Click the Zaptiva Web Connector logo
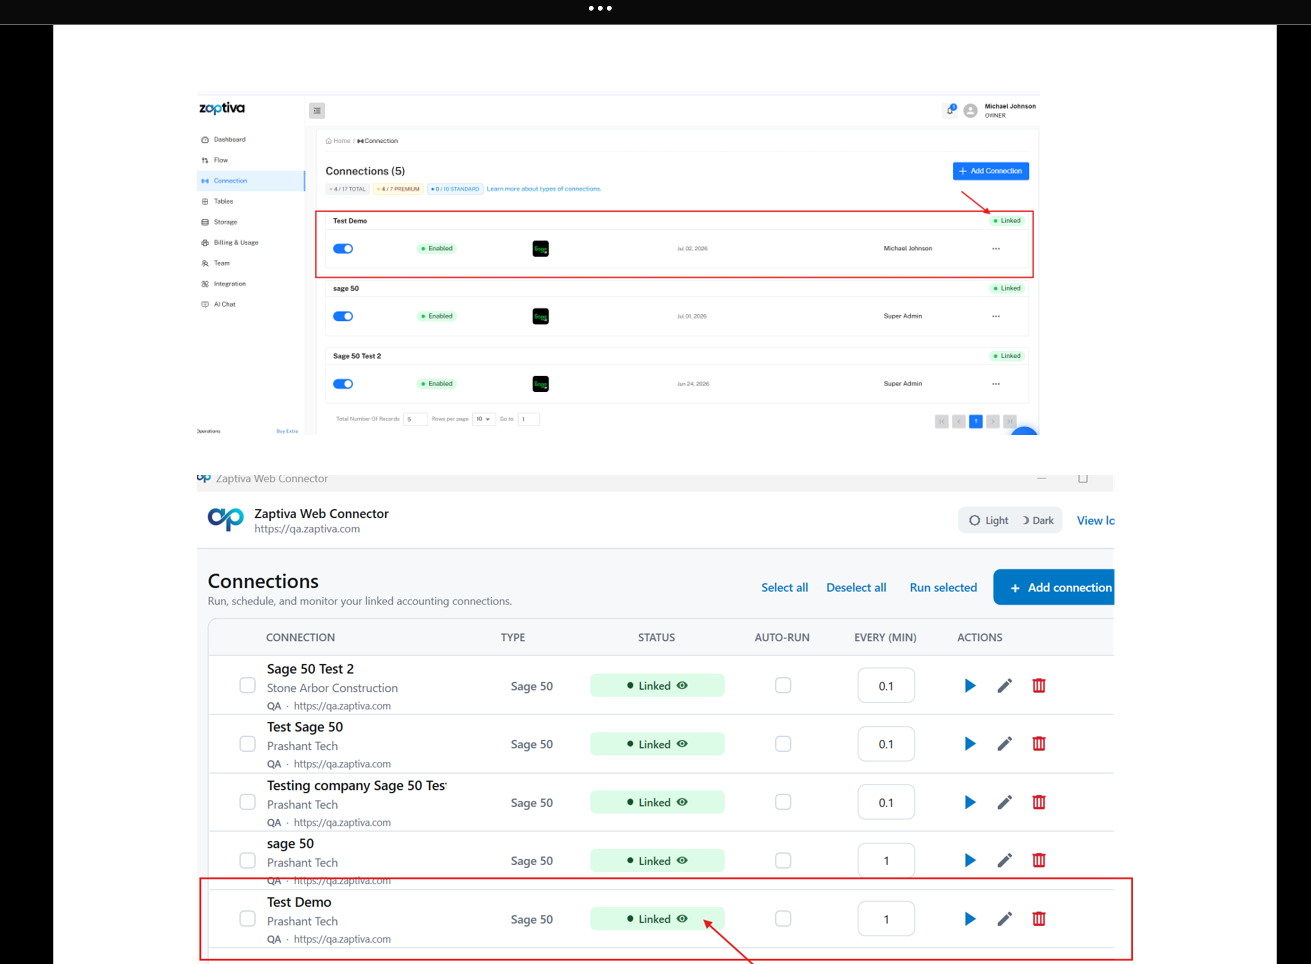 tap(225, 519)
